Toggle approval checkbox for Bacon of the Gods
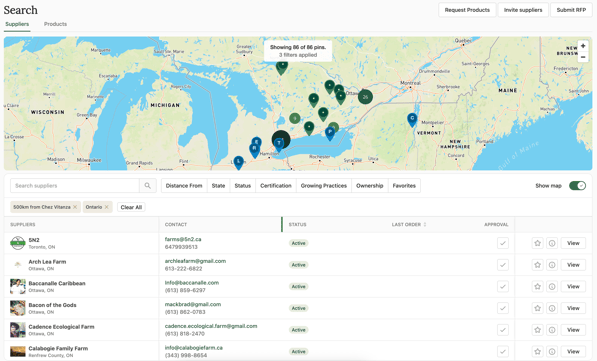597x361 pixels. [503, 308]
